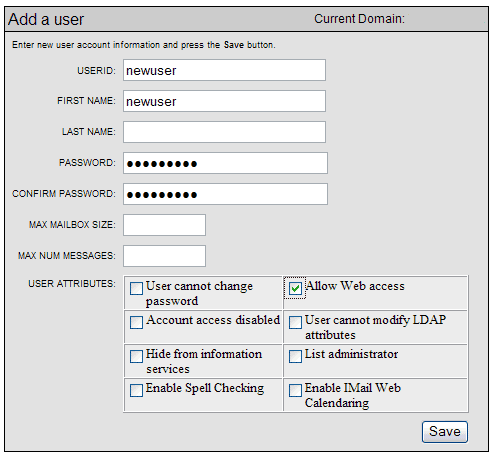This screenshot has width=496, height=457.
Task: Check the List administrator checkbox
Action: click(295, 356)
